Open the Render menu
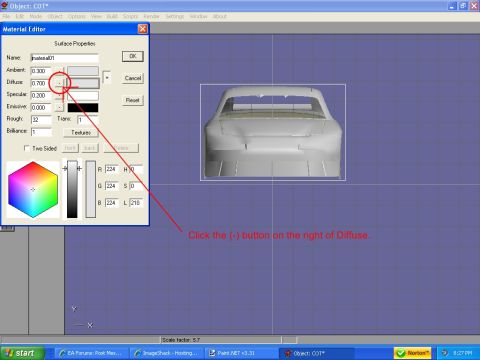The image size is (480, 360). point(152,16)
